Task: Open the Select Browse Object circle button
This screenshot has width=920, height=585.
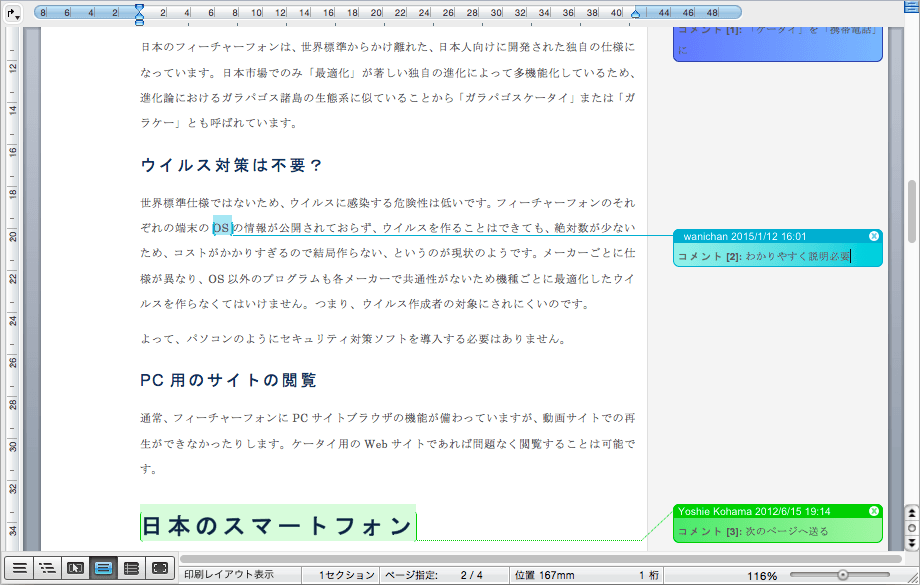Action: 911,528
